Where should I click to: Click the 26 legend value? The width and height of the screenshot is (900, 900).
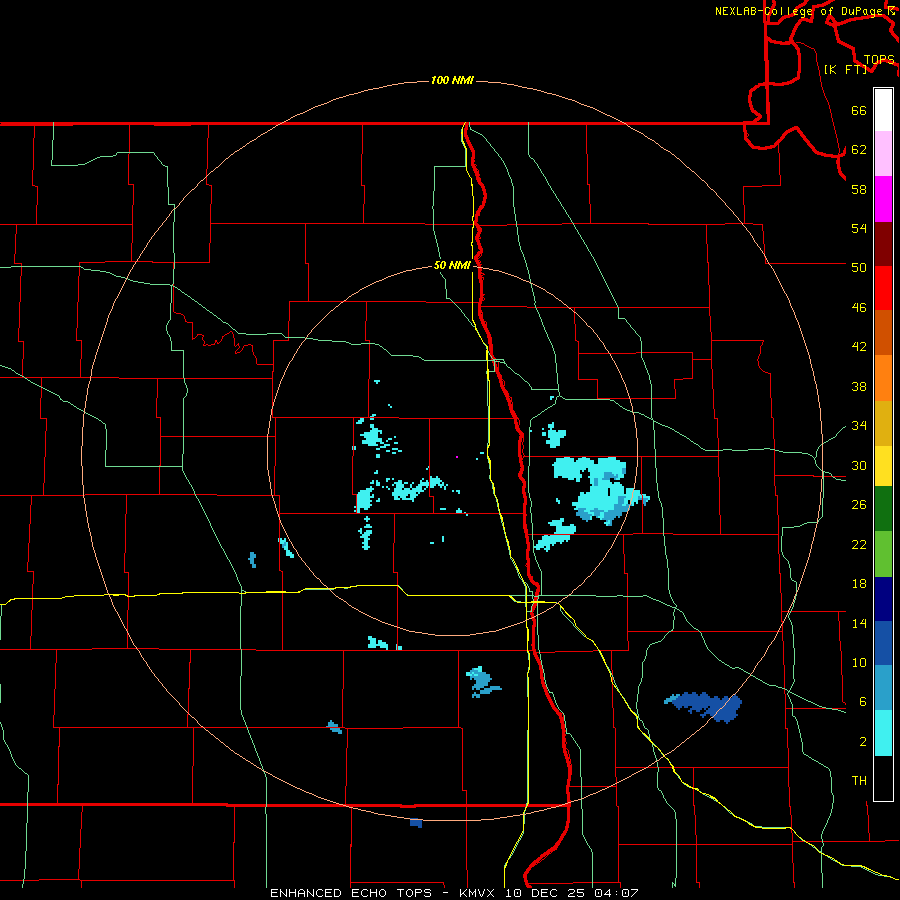[x=859, y=505]
